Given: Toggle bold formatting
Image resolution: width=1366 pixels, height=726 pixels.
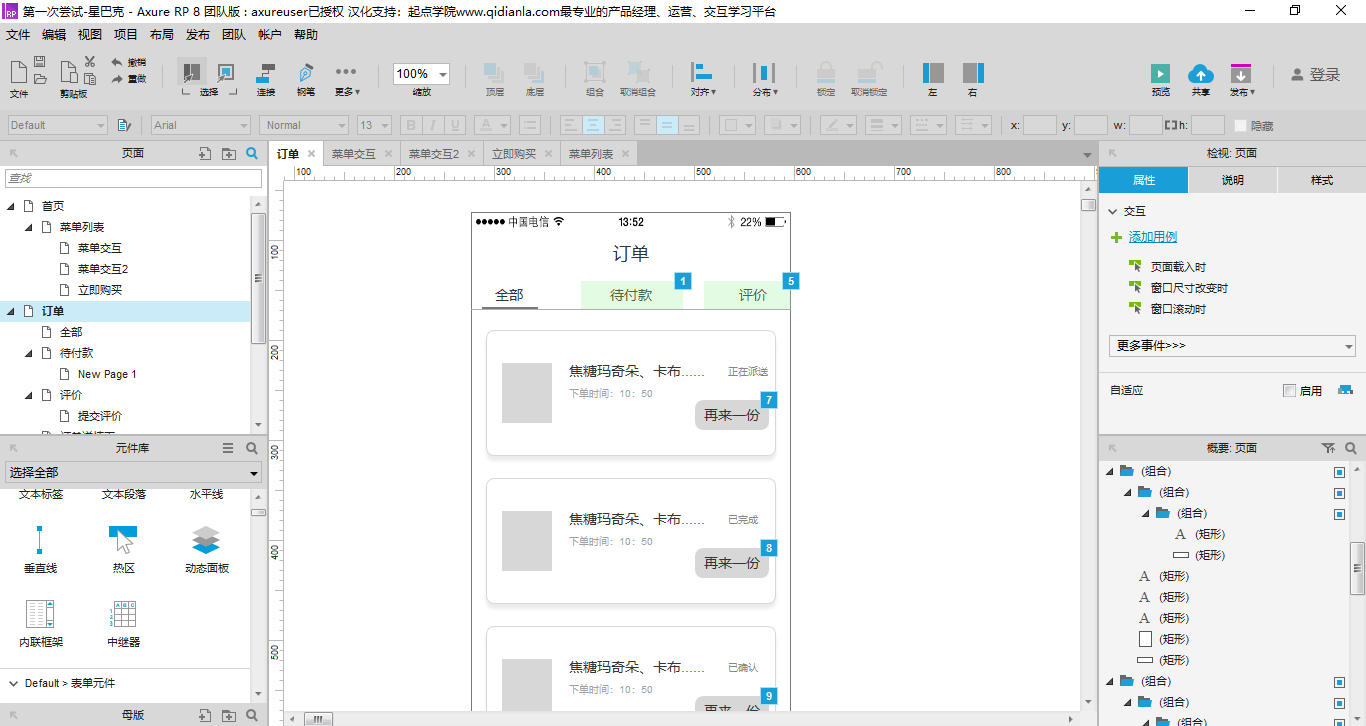Looking at the screenshot, I should (x=410, y=125).
